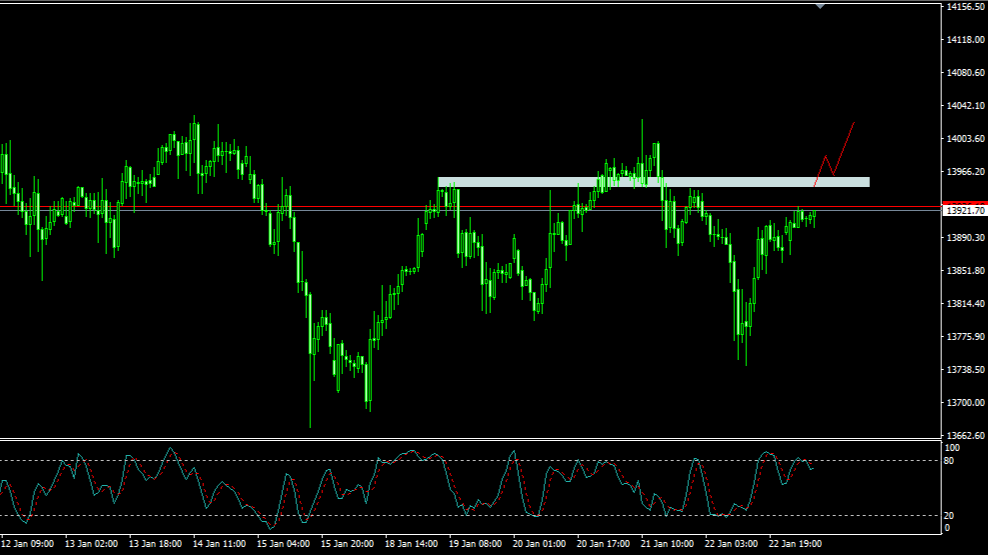Click price scale value 14003.60
The height and width of the screenshot is (555, 988).
point(965,139)
